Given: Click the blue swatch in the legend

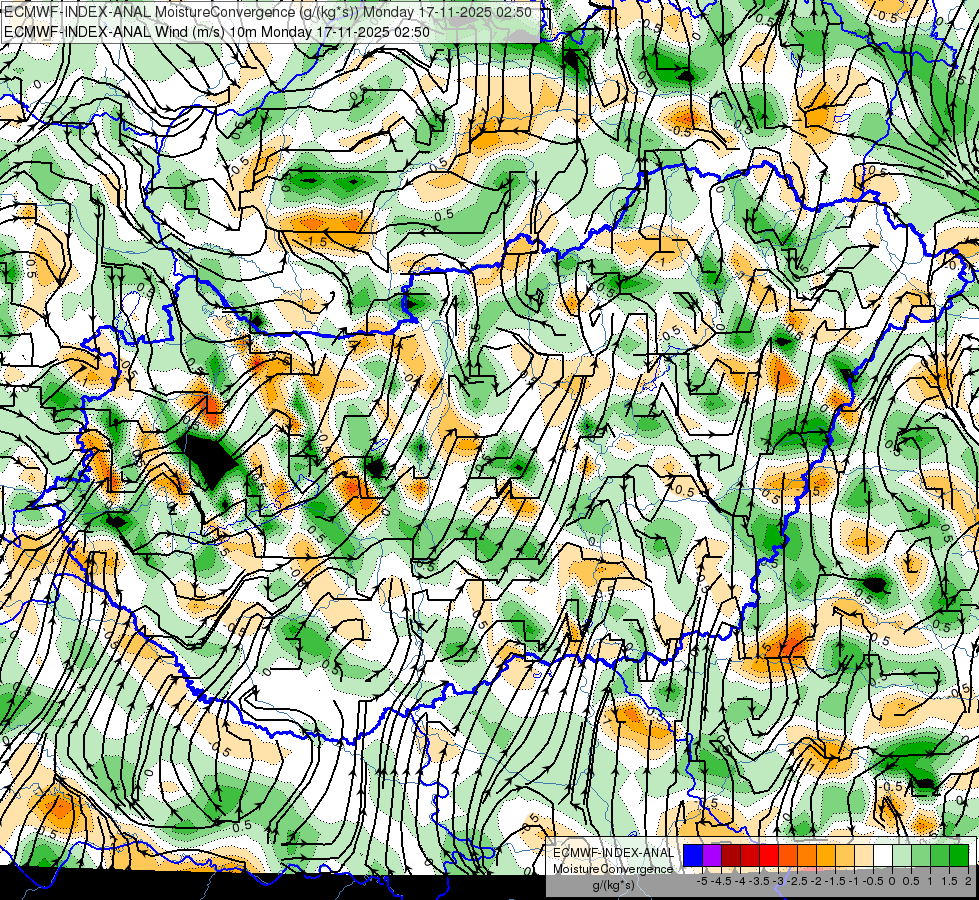Looking at the screenshot, I should [693, 856].
